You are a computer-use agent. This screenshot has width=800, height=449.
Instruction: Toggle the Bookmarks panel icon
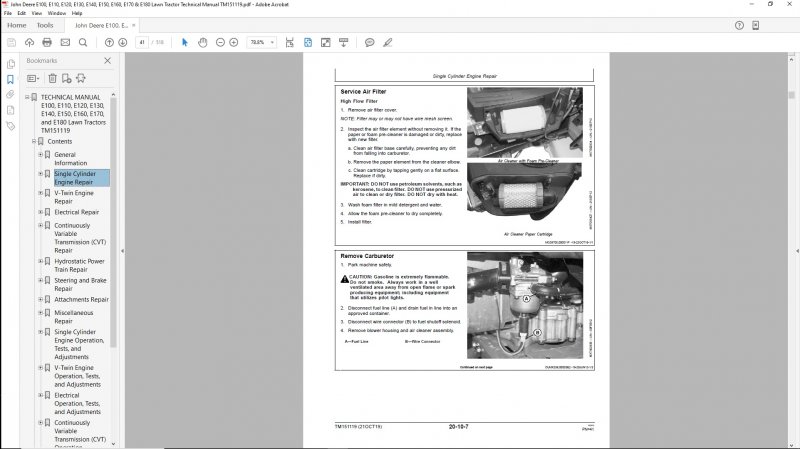[x=11, y=80]
